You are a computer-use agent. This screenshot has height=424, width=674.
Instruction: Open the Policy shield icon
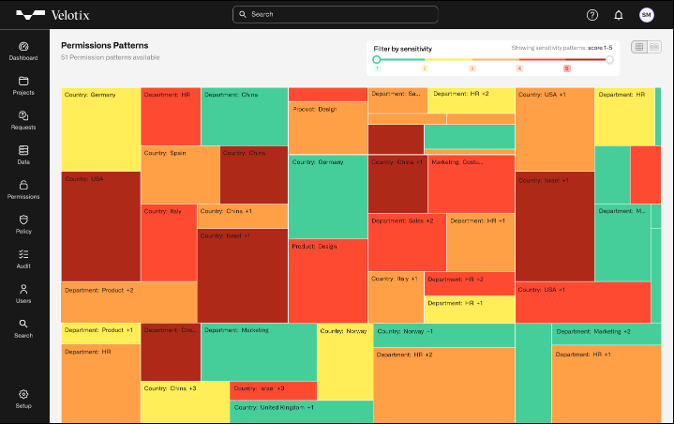coord(23,220)
